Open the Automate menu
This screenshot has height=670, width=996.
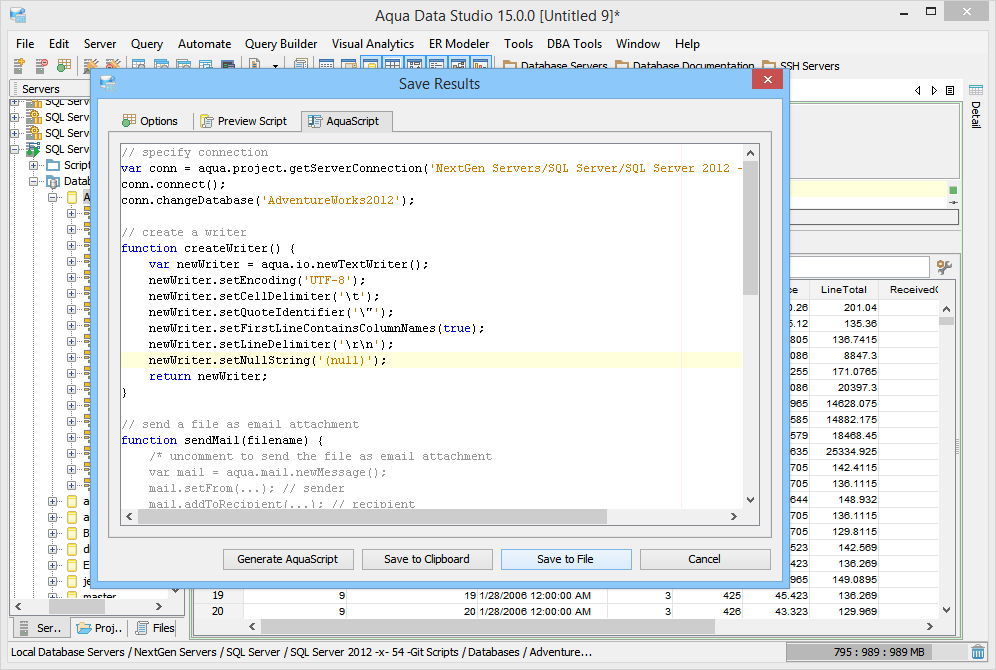point(205,44)
